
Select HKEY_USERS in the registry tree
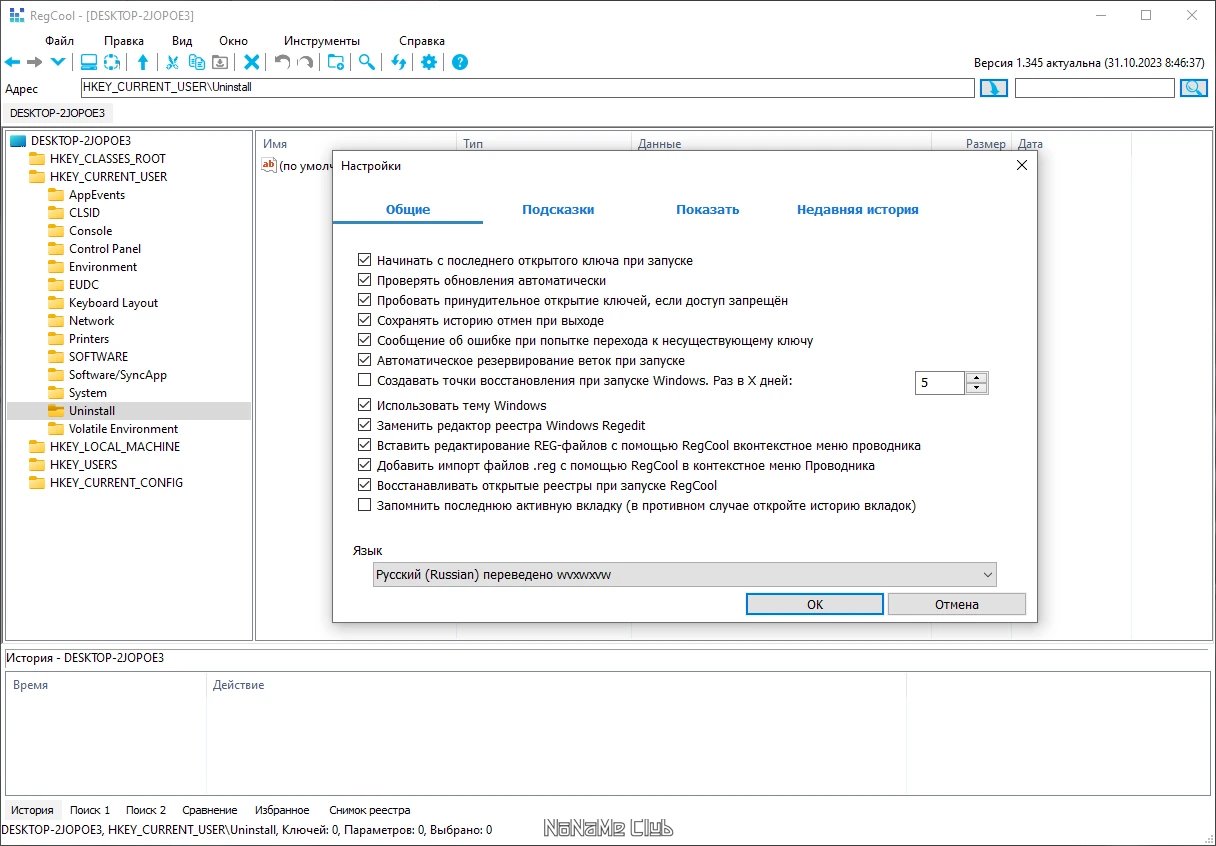[x=83, y=465]
